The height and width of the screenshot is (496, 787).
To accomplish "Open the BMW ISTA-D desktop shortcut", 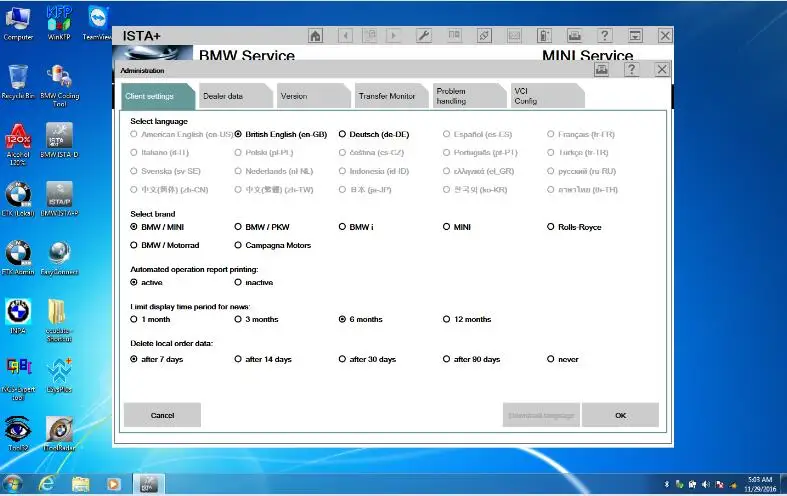I will (x=59, y=141).
